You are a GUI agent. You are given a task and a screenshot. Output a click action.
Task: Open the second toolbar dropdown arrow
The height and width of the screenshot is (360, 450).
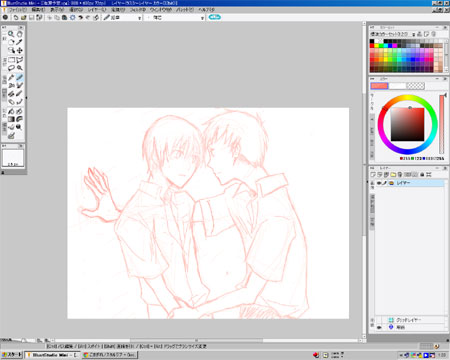[x=202, y=18]
